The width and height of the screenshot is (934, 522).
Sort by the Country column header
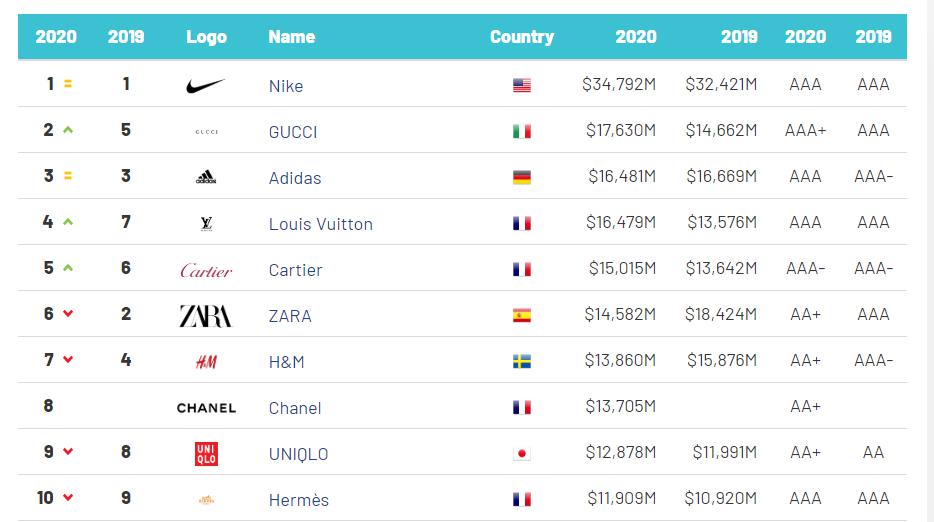click(521, 37)
